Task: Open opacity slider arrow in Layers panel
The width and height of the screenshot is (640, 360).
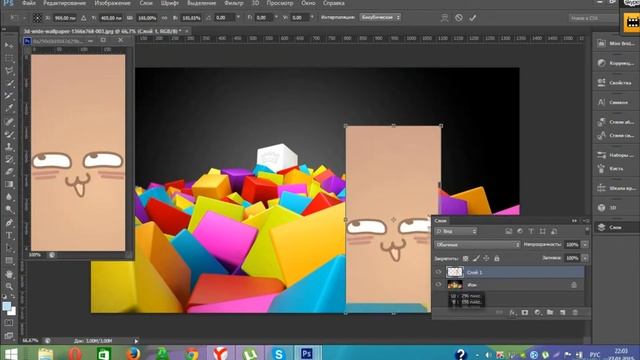Action: (585, 244)
